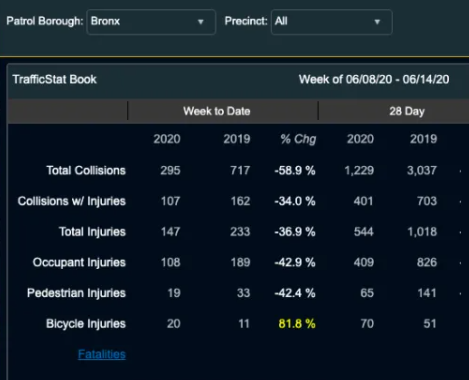Viewport: 469px width, 380px height.
Task: Click the 295 week-to-date collisions value
Action: coord(170,170)
